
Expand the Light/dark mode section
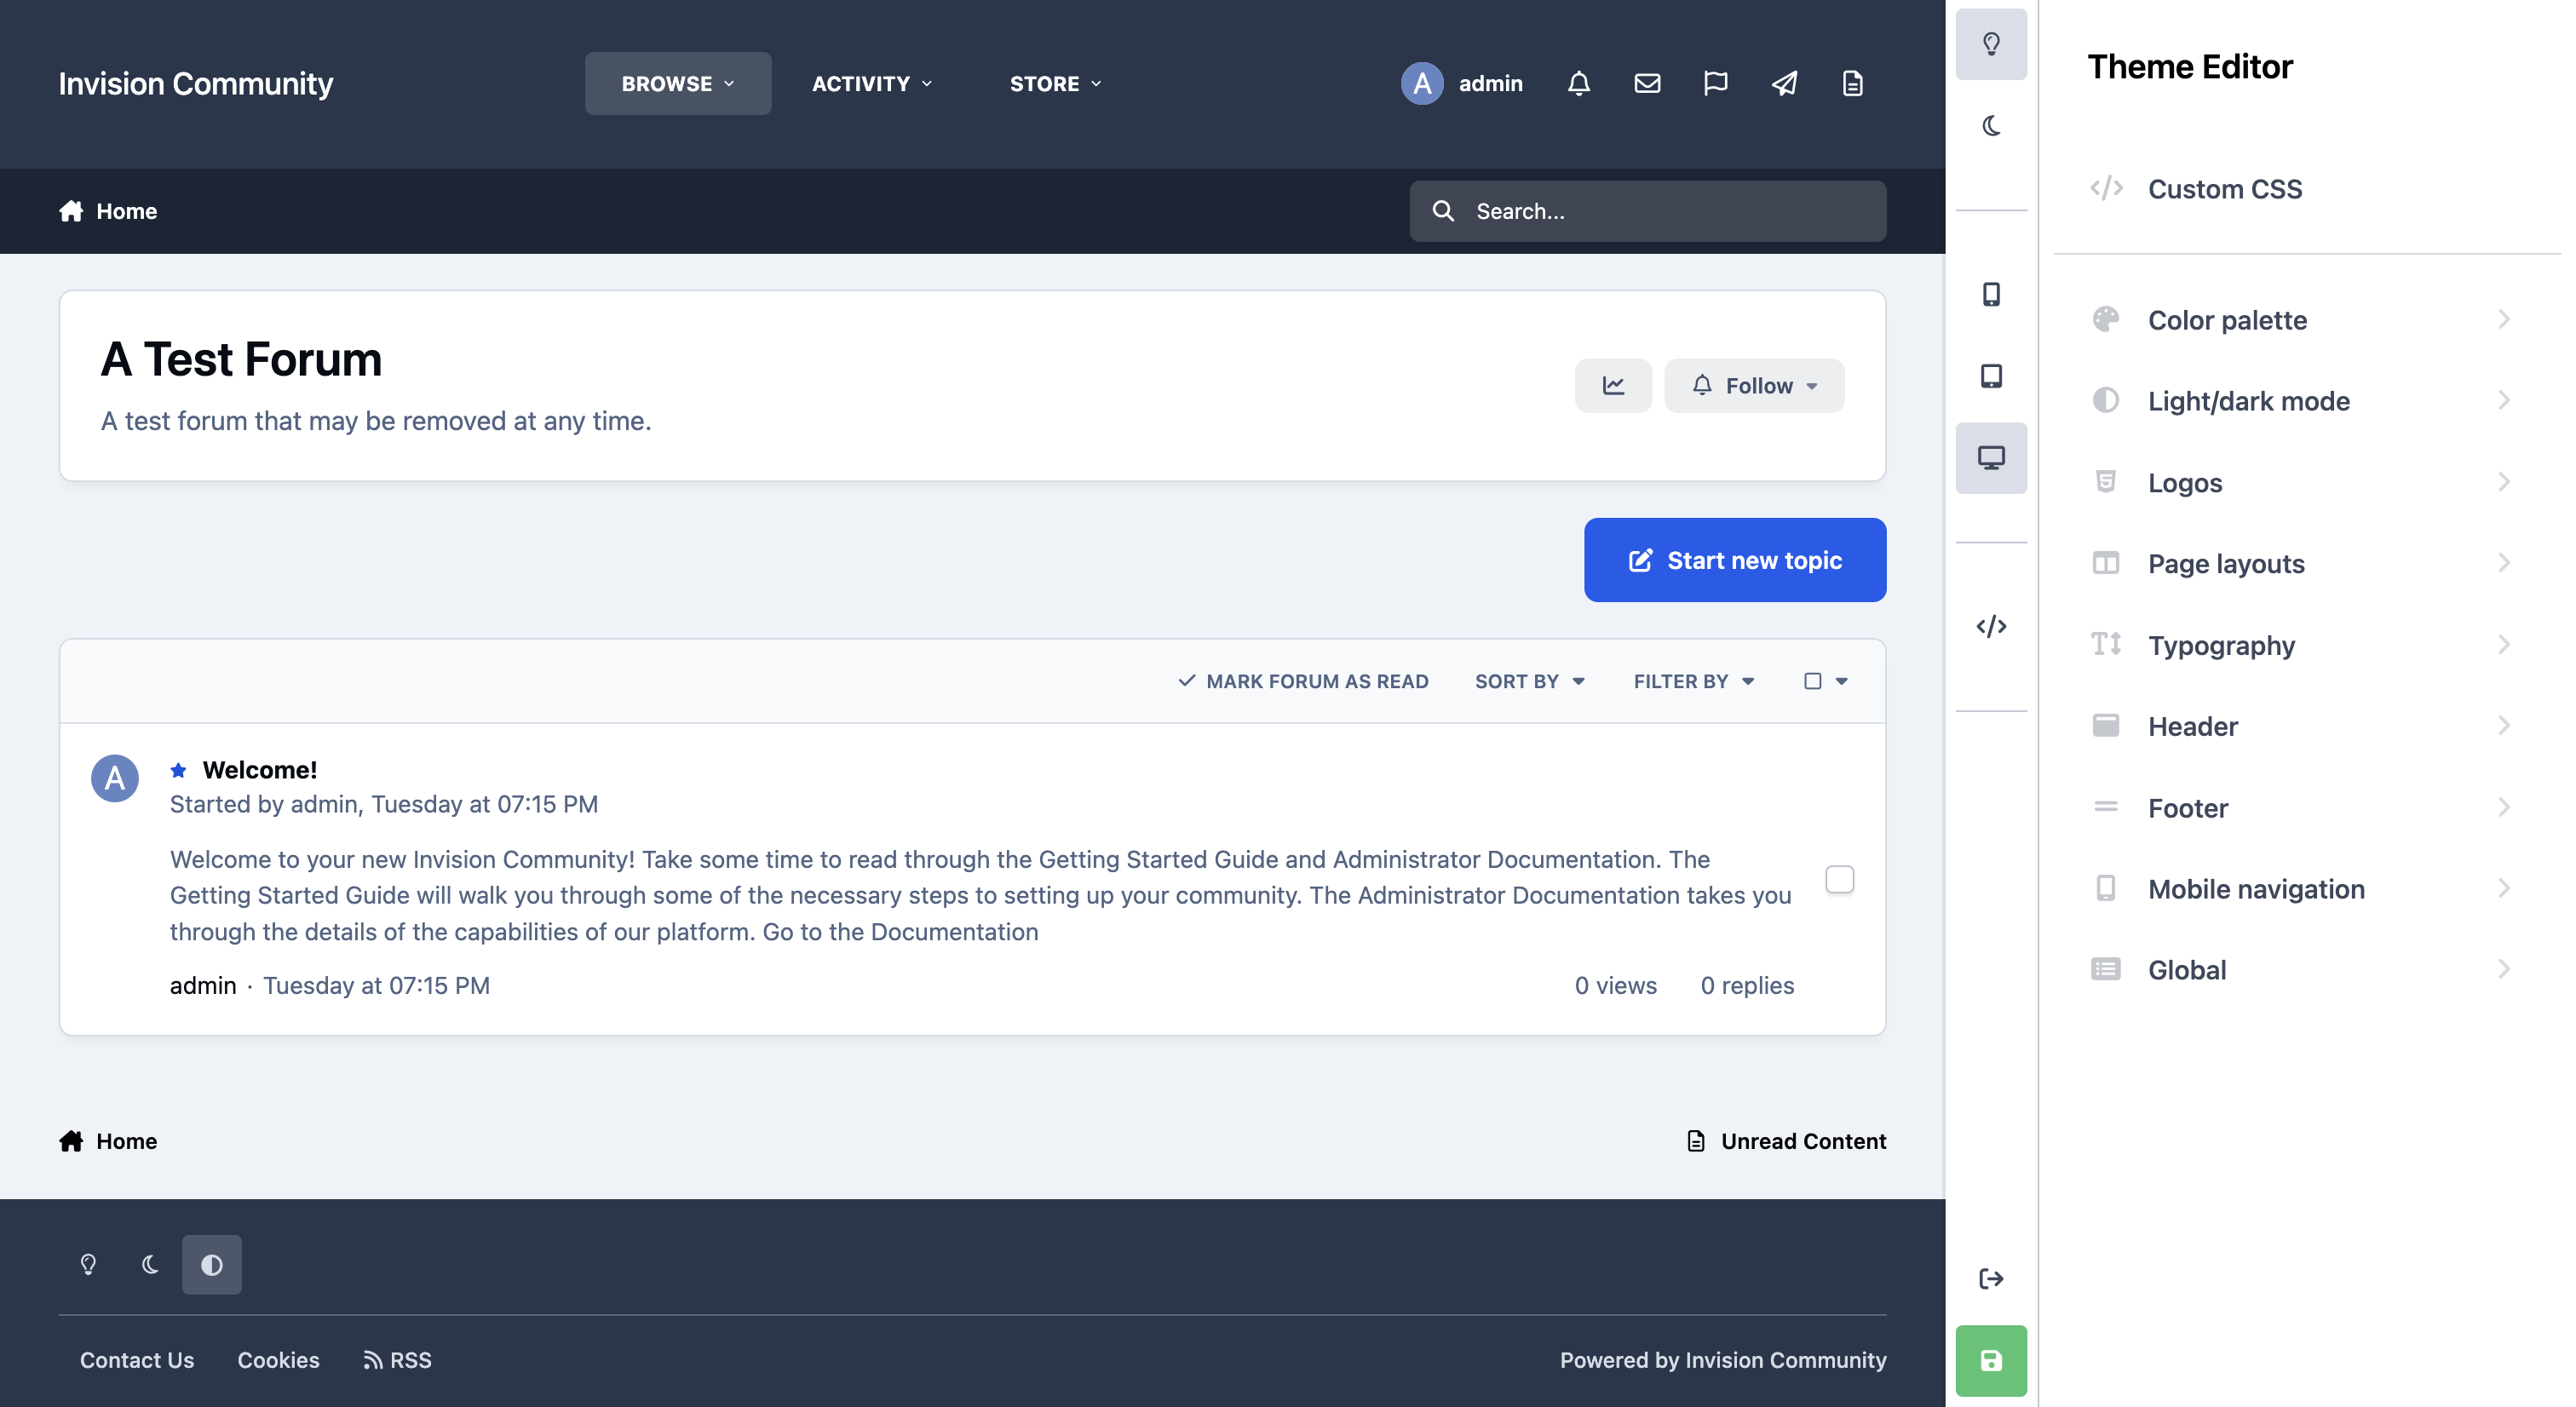tap(2302, 401)
